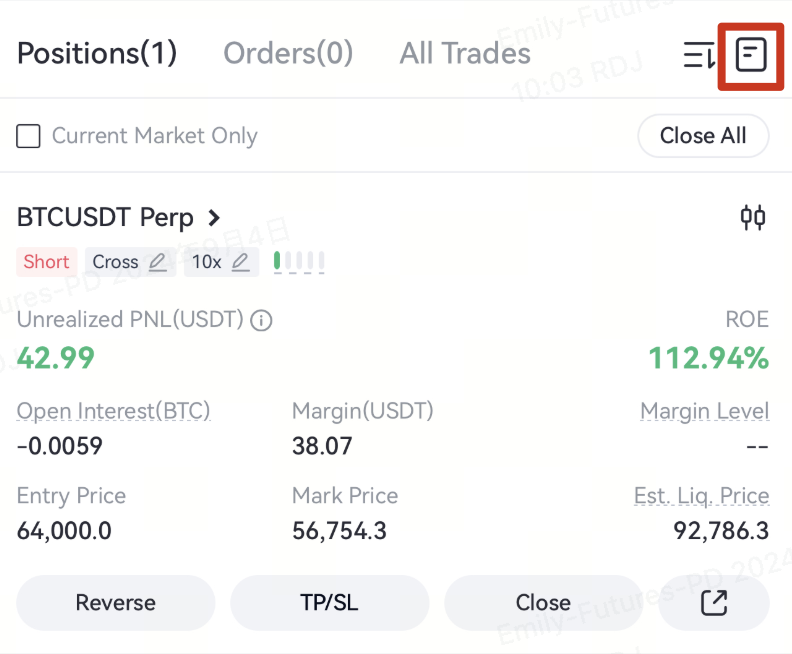Click the sort positions list icon
The width and height of the screenshot is (792, 654).
click(x=699, y=55)
